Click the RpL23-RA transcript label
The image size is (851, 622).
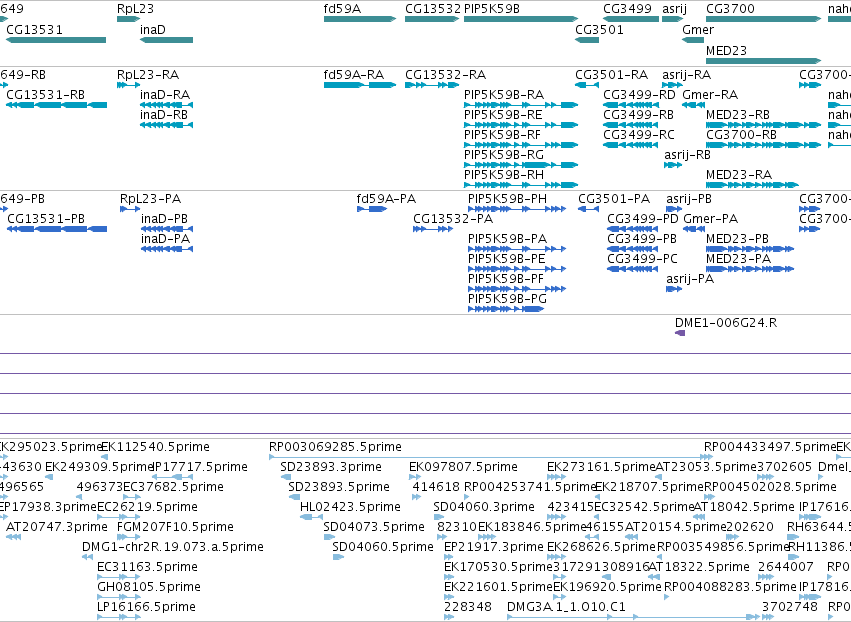click(148, 74)
